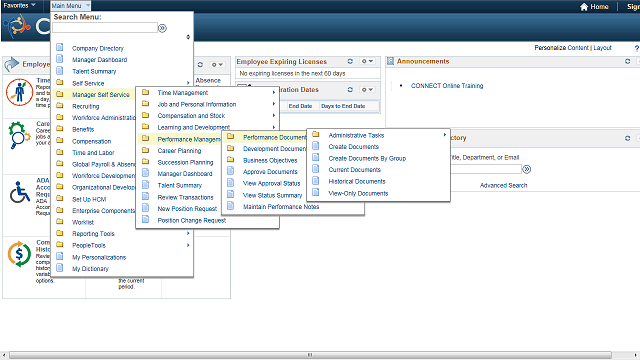This screenshot has width=640, height=360.
Task: Open the Compensation History dollar icon
Action: 19,254
